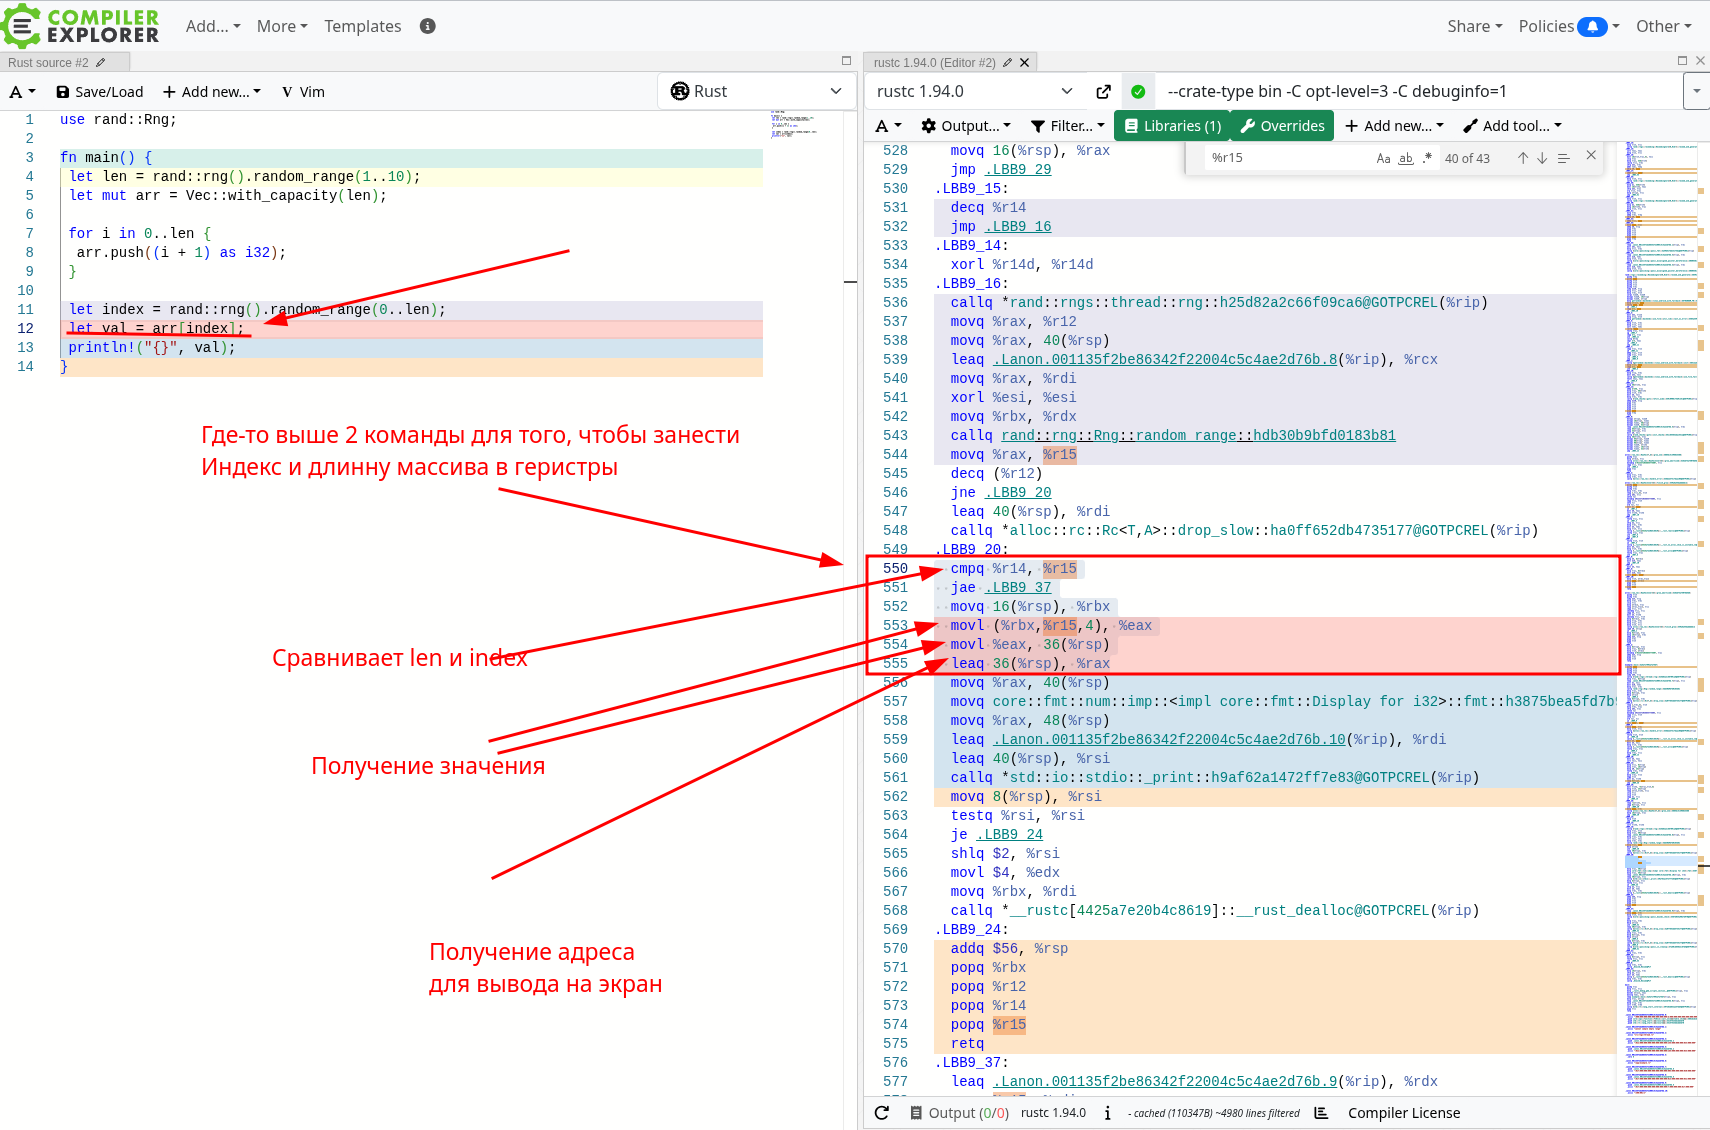
Task: Open the Templates menu item
Action: [362, 26]
